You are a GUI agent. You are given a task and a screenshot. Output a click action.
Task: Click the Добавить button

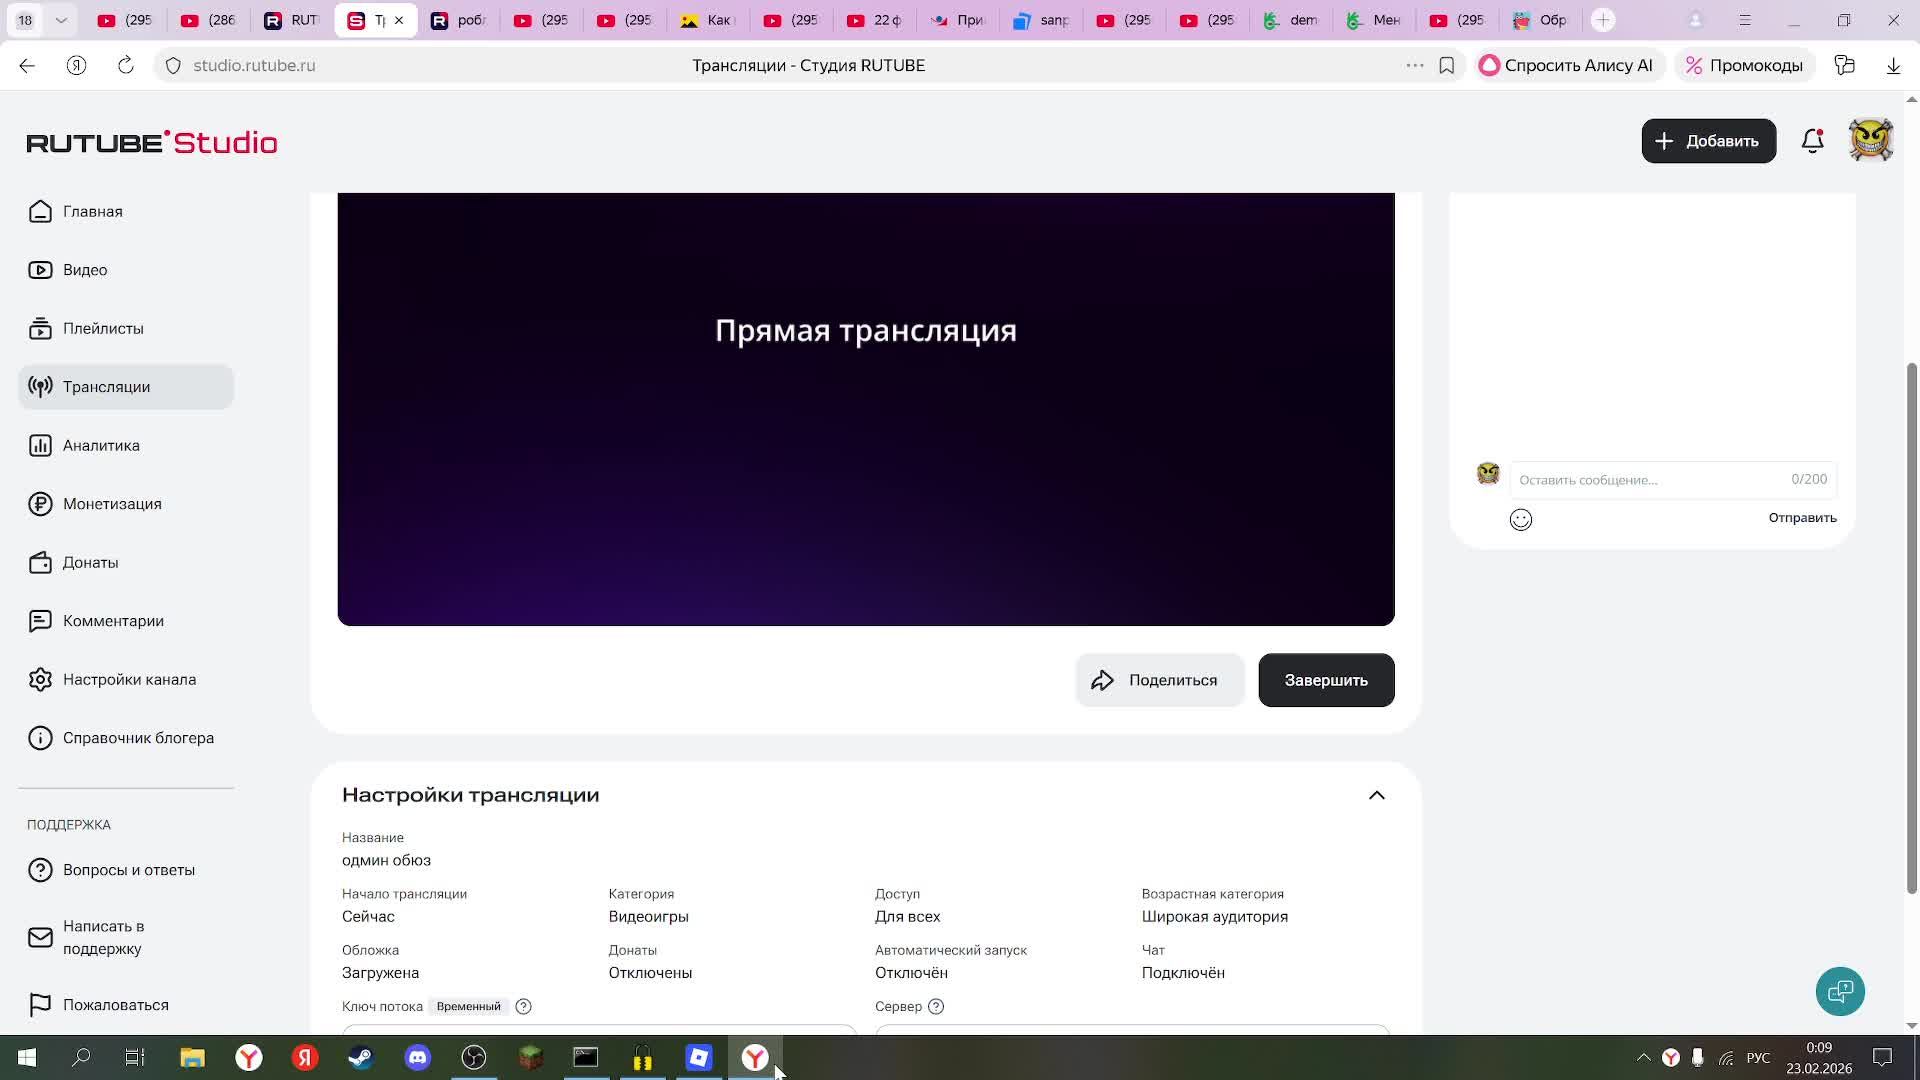click(x=1708, y=141)
